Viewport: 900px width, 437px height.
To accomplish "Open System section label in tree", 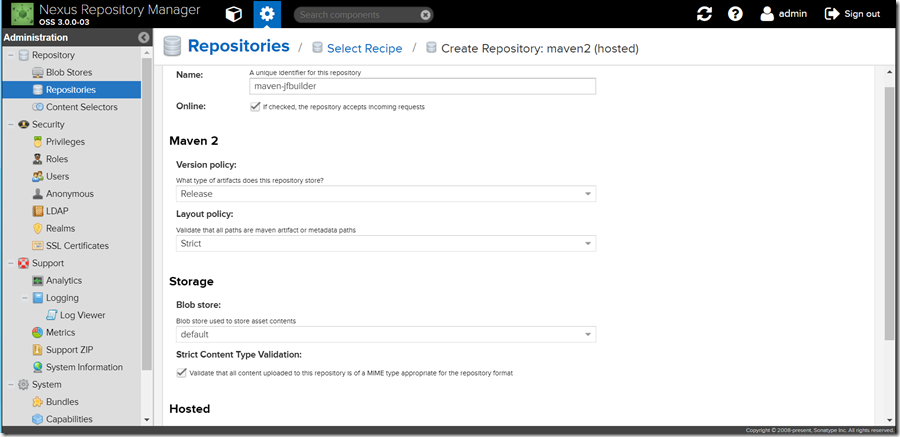I will [46, 384].
